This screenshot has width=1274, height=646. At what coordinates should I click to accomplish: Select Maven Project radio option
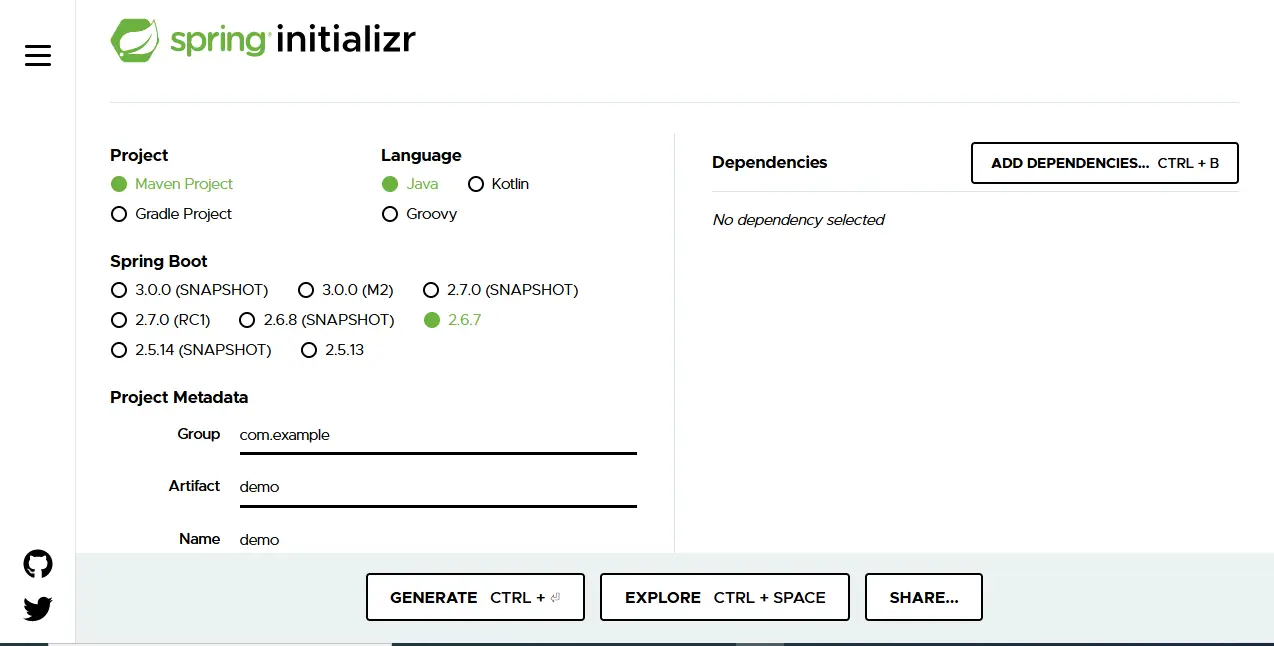point(172,184)
